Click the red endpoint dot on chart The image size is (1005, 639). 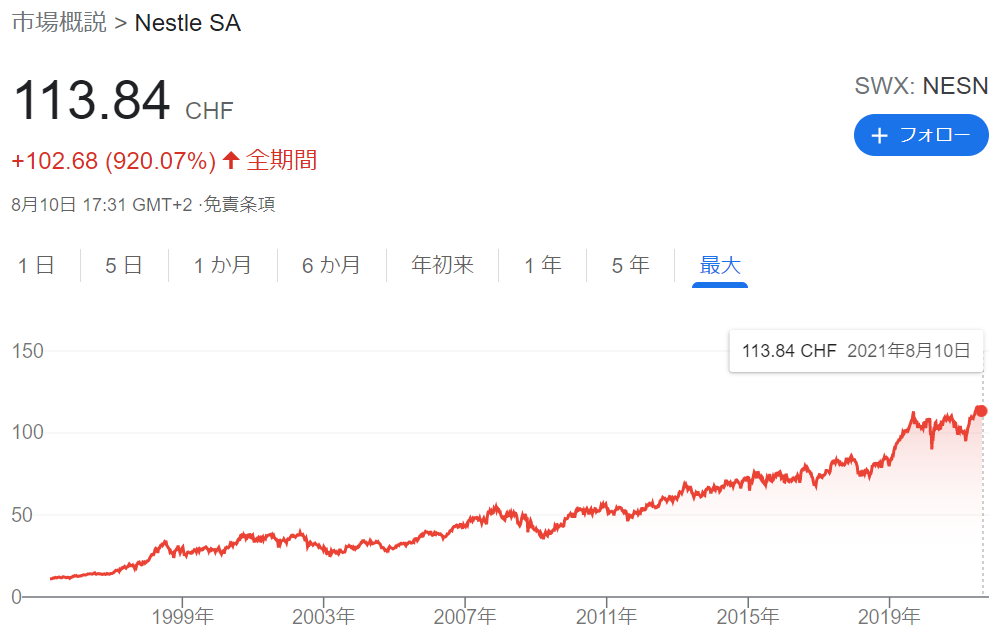(x=981, y=411)
